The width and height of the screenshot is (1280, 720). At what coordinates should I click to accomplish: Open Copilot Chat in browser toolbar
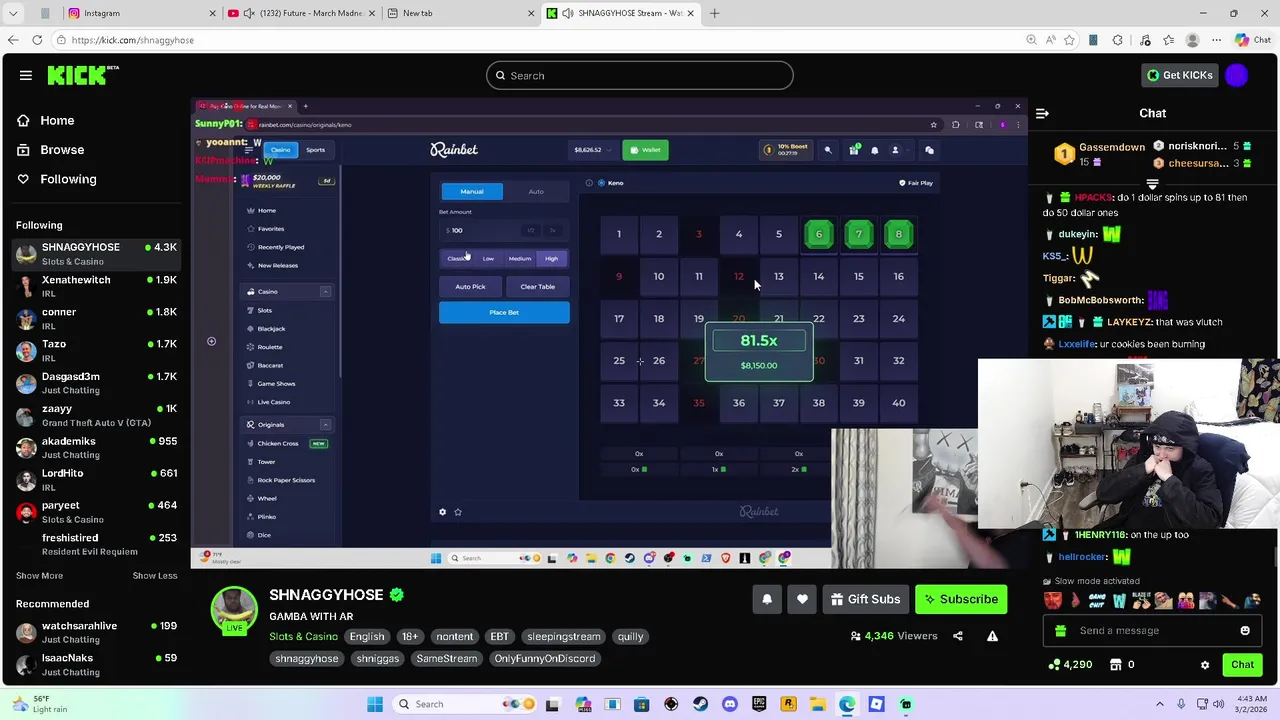[1253, 40]
